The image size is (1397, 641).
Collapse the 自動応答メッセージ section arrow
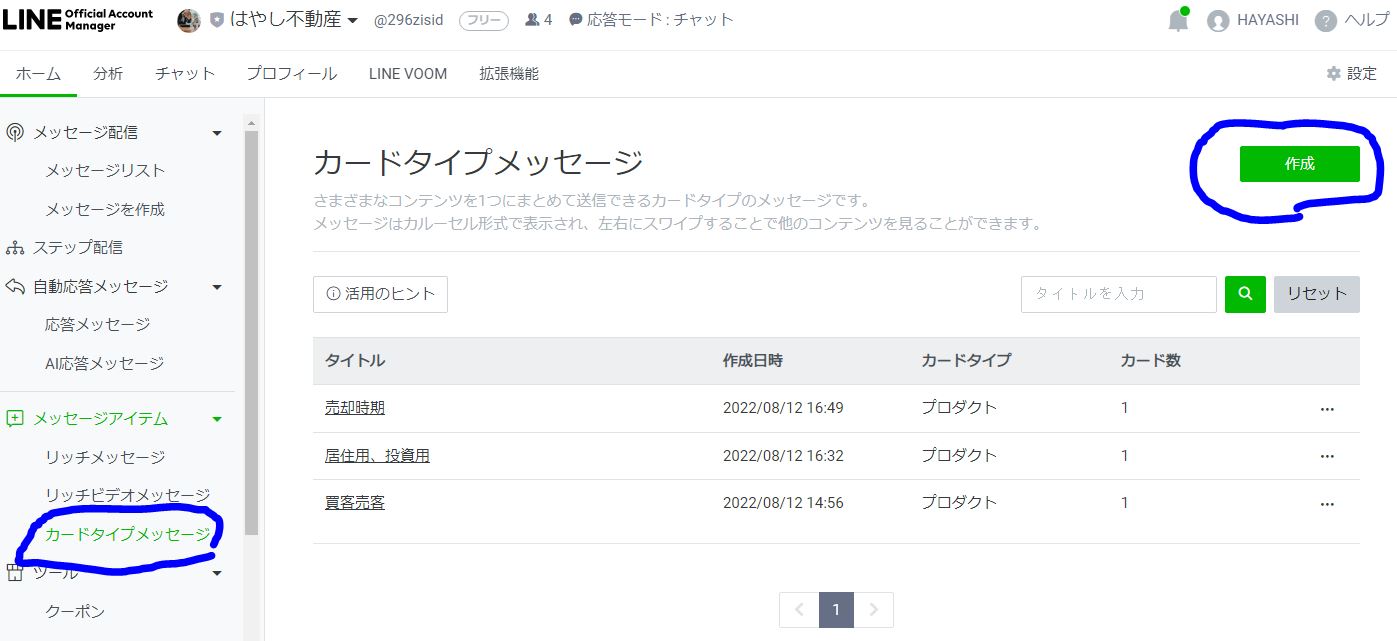217,287
